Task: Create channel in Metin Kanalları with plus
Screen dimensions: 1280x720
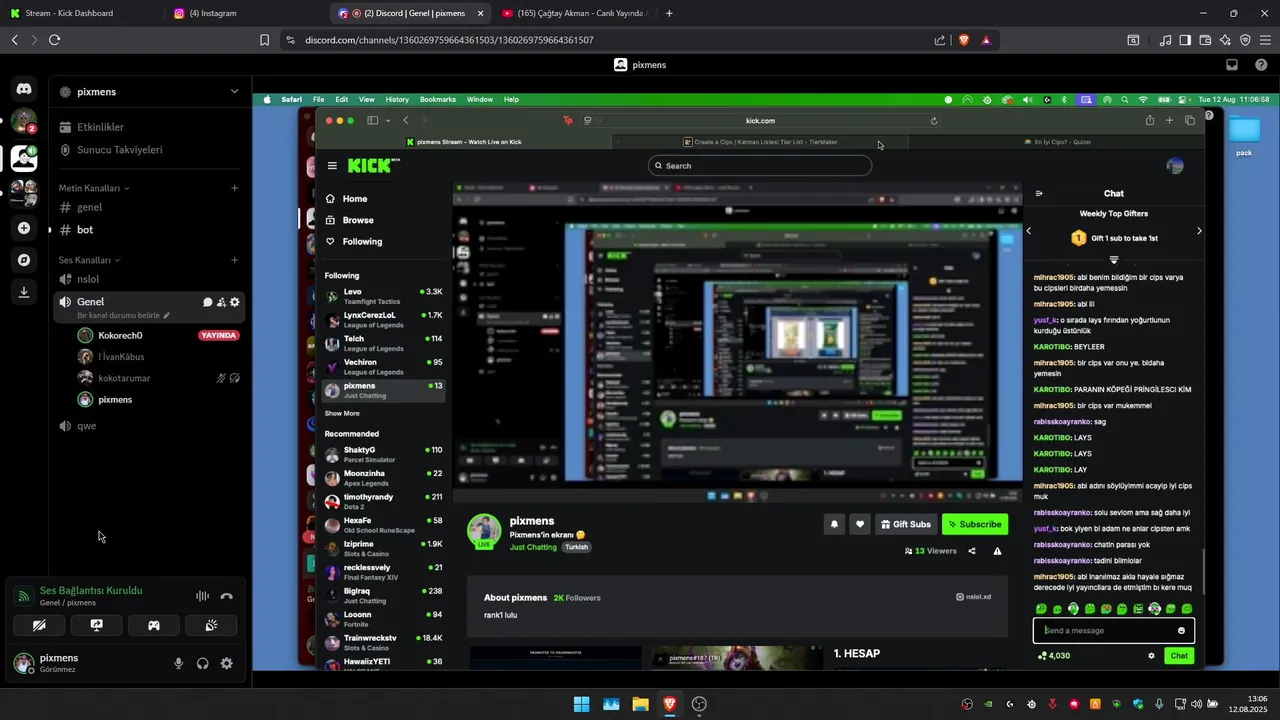Action: [235, 188]
